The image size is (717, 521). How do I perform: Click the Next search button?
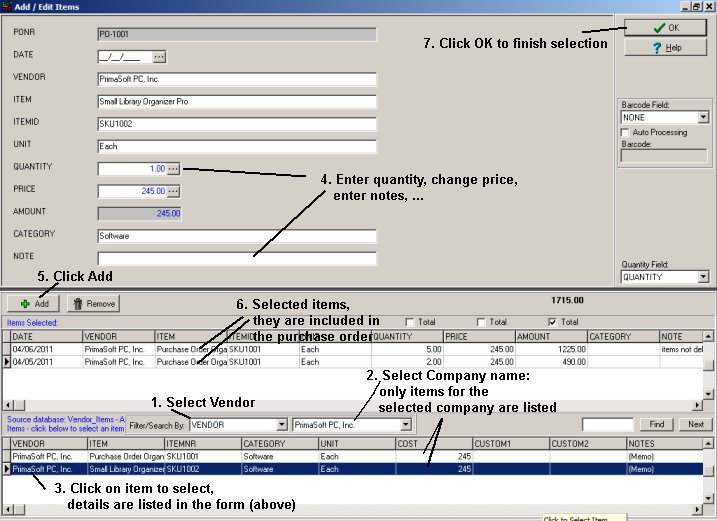click(696, 424)
